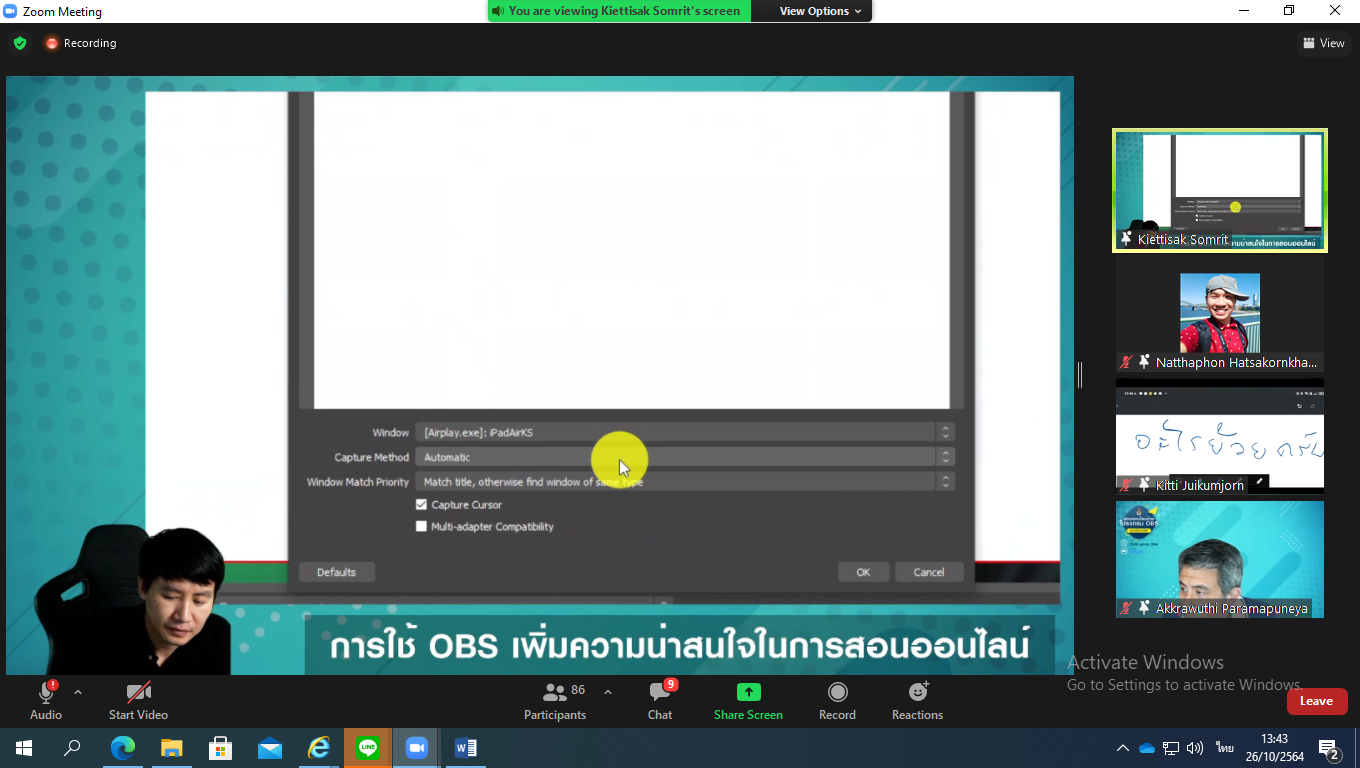Click the Audio microphone icon
Image resolution: width=1360 pixels, height=768 pixels.
(x=46, y=693)
